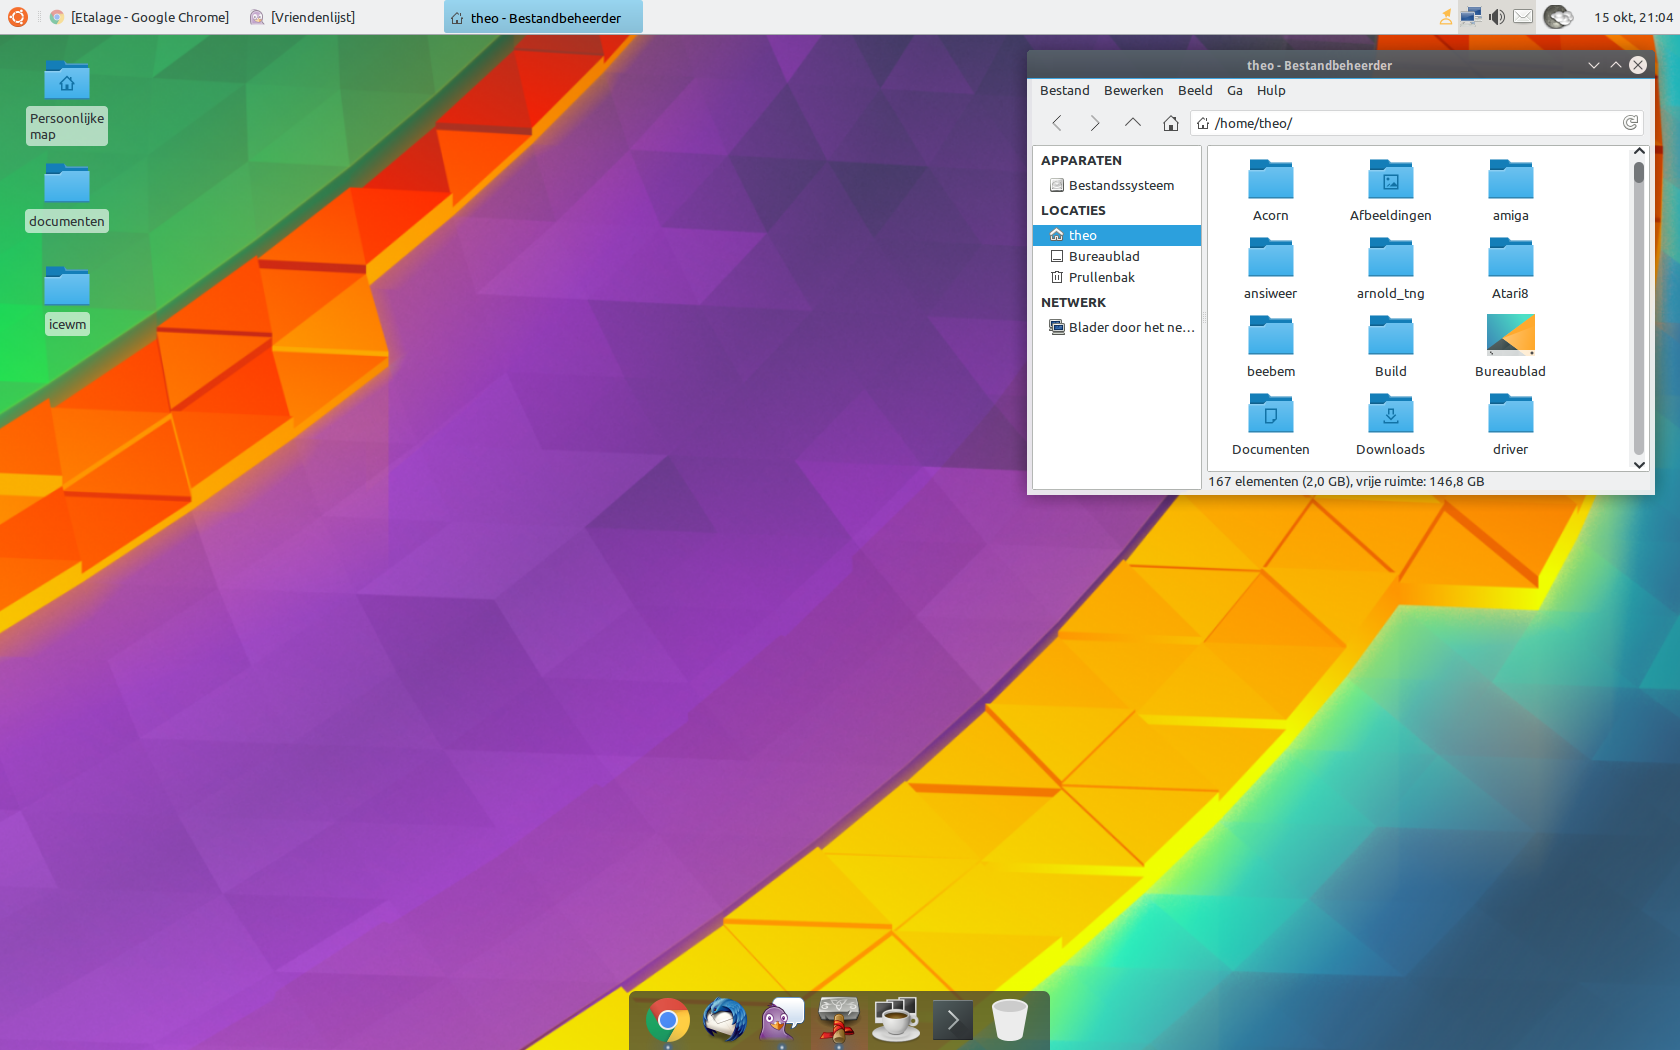Reload the folder with the refresh icon
Screen dimensions: 1680x1050
point(1630,123)
